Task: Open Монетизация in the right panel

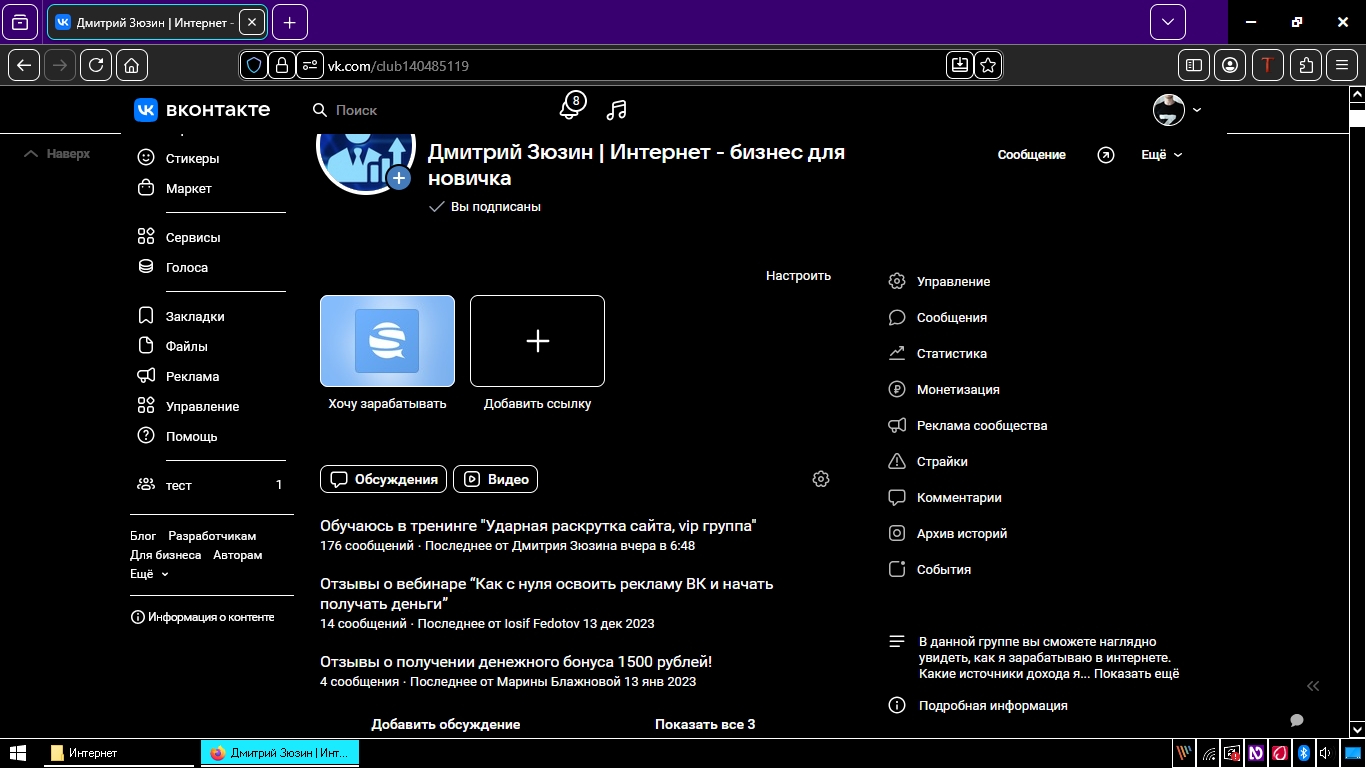Action: [x=957, y=389]
